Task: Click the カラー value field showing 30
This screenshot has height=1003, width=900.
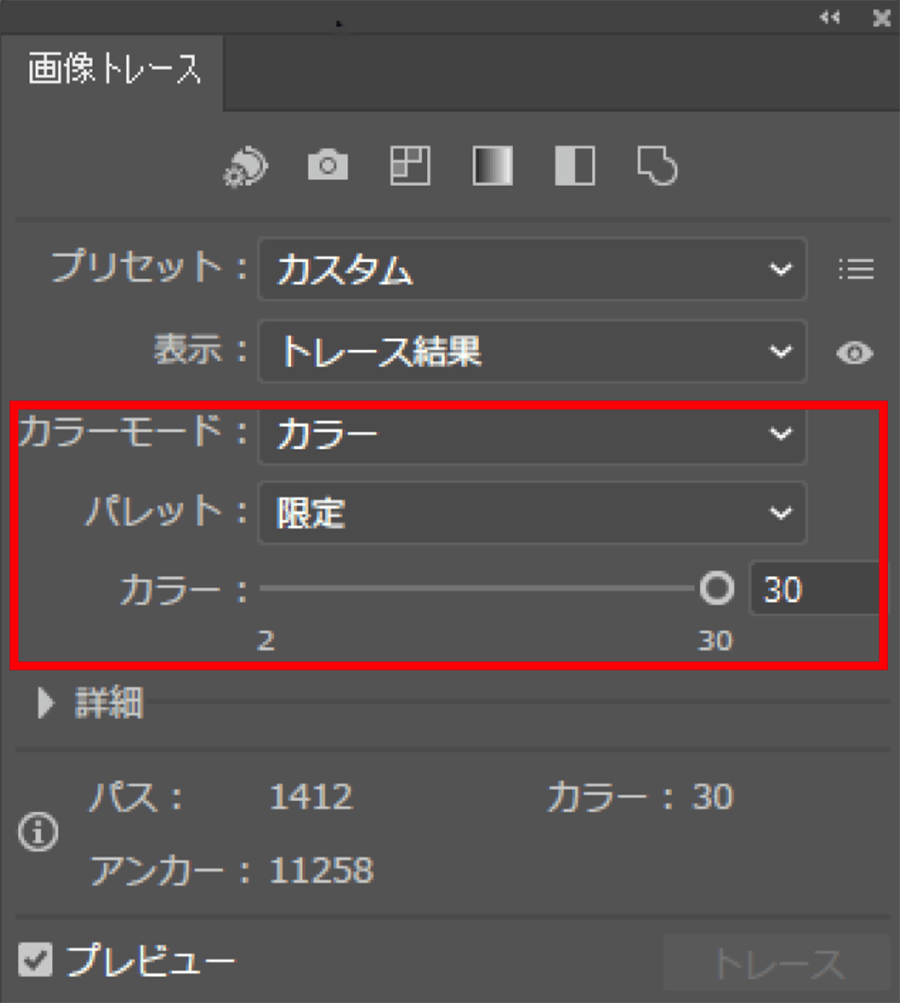Action: tap(816, 588)
